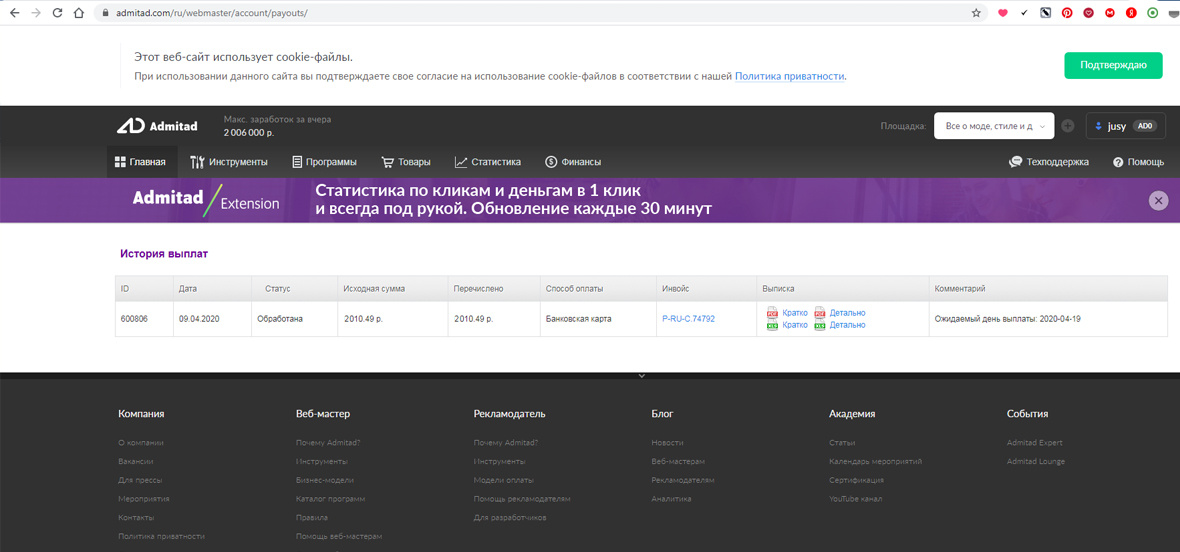Collapse footer using the chevron arrow
The image size is (1180, 552).
click(x=641, y=376)
